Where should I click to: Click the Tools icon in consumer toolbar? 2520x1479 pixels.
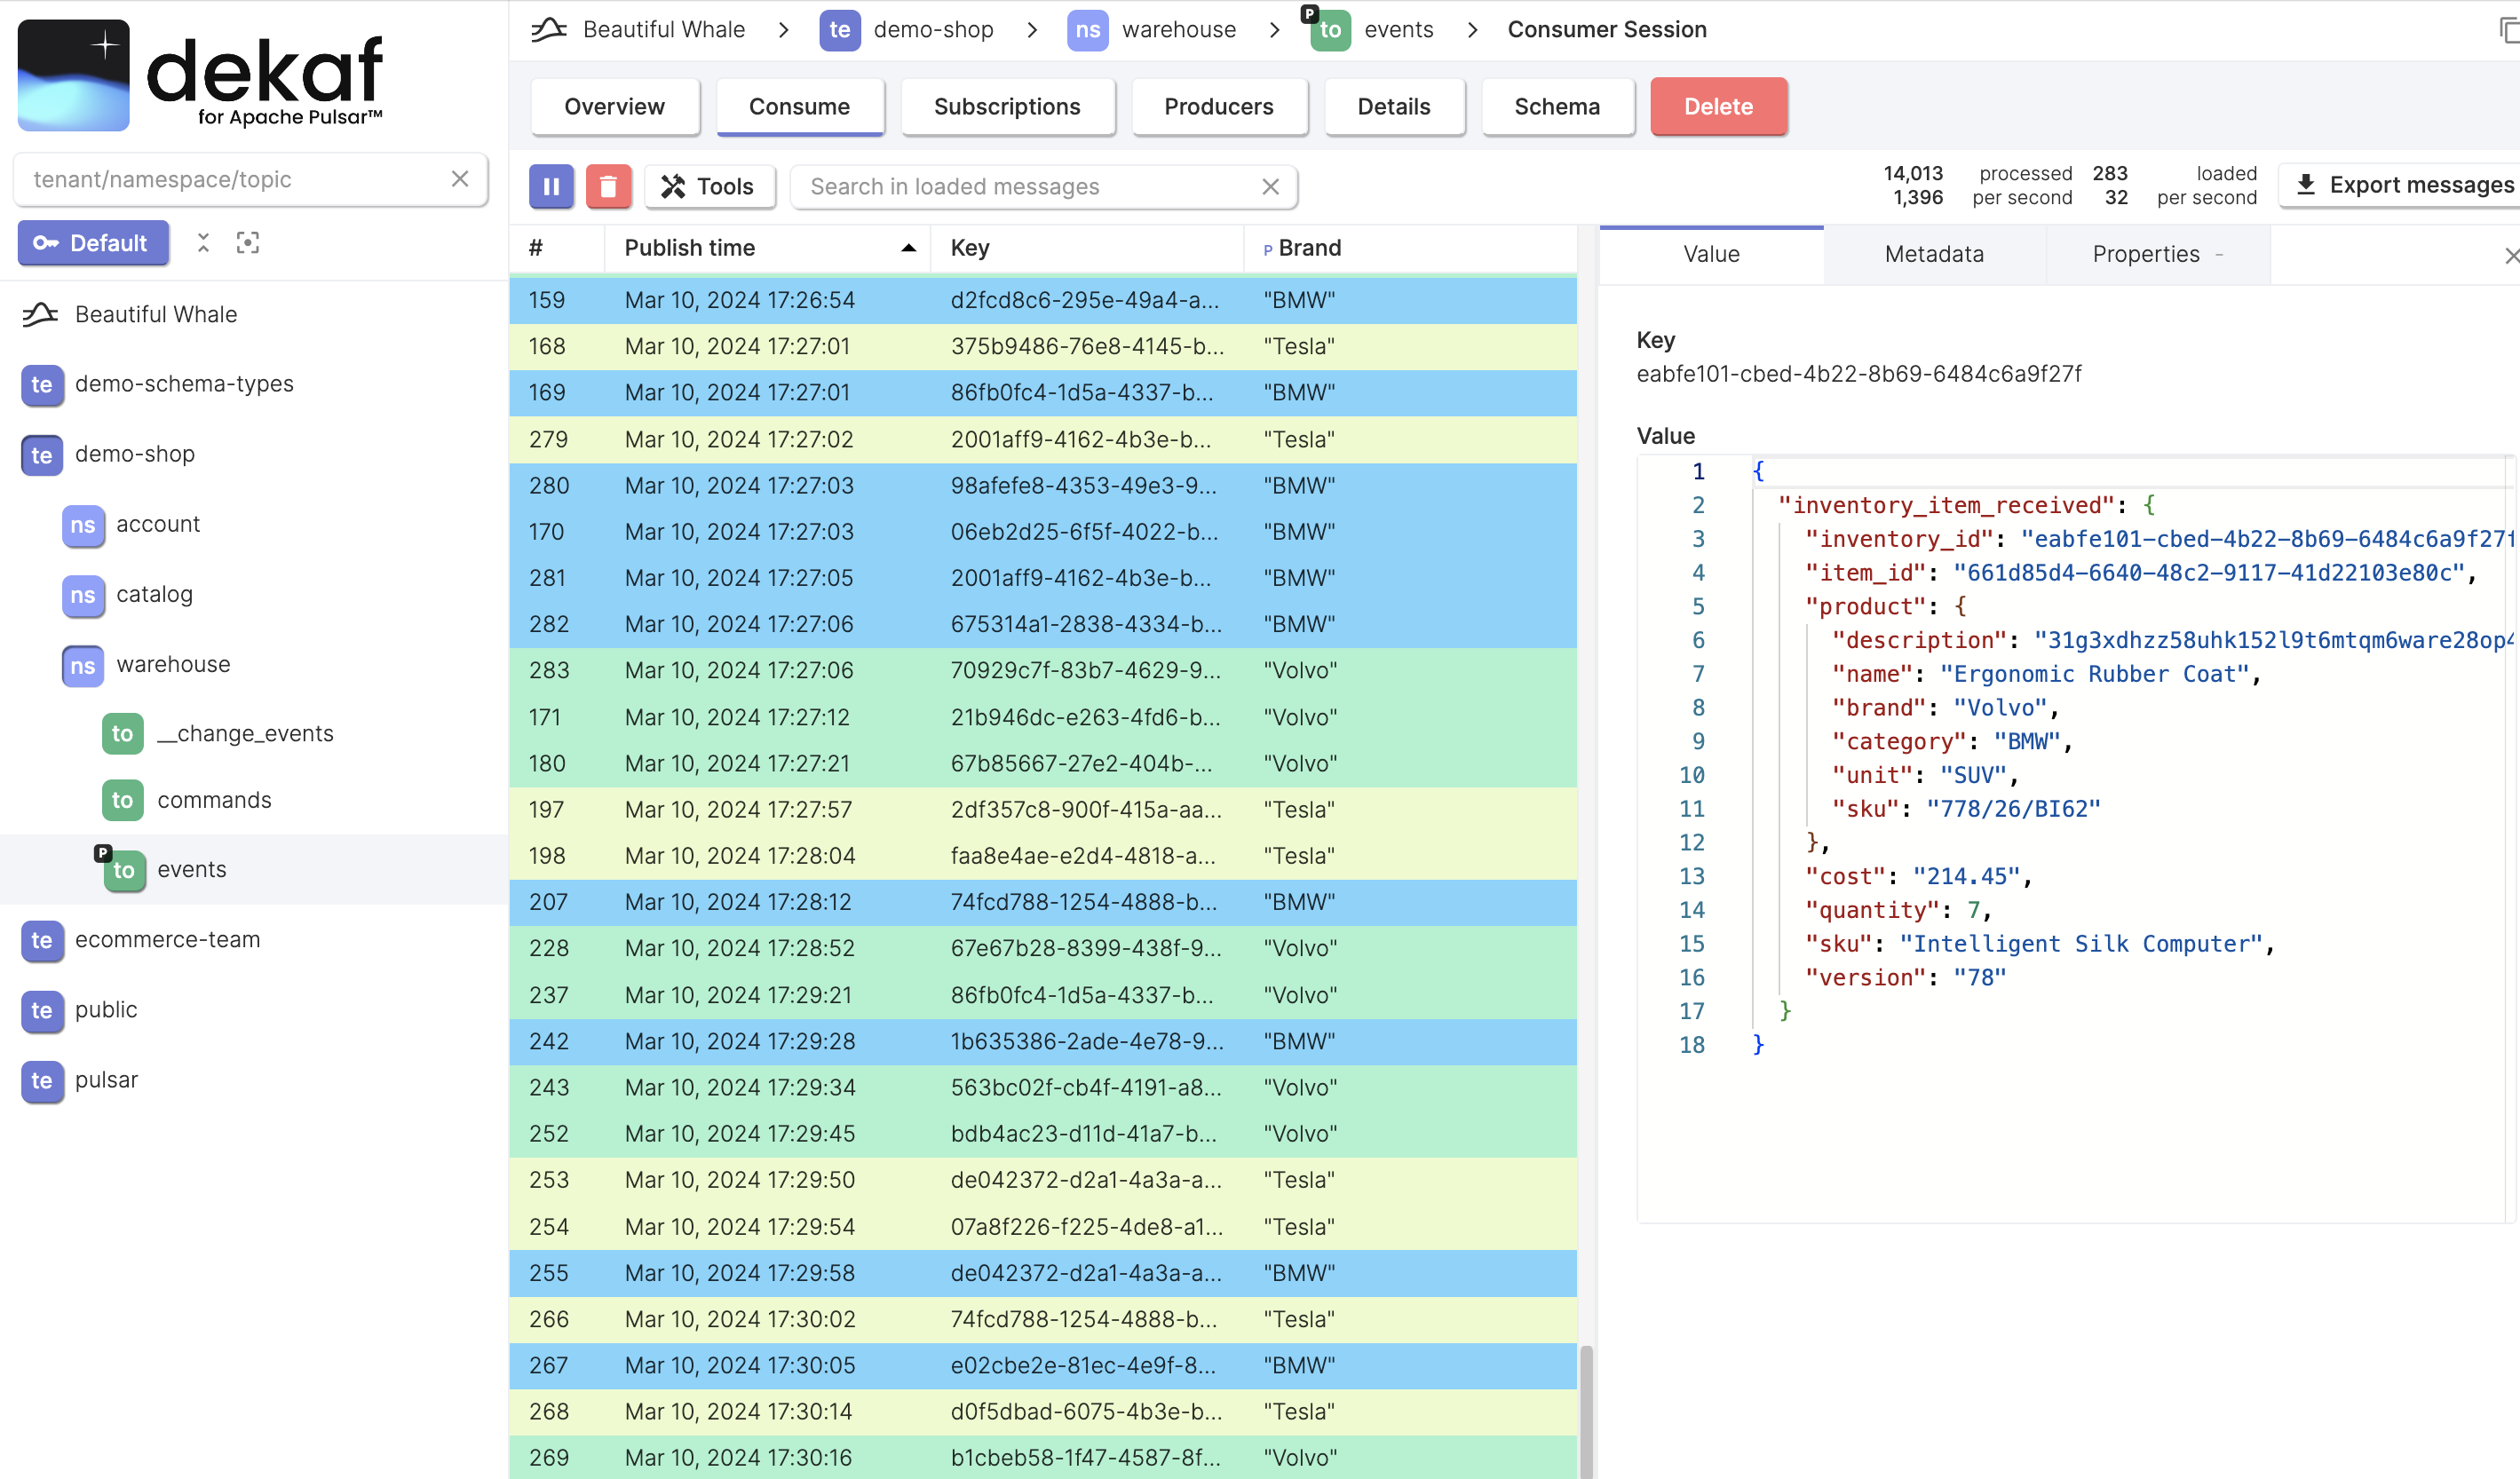click(704, 185)
